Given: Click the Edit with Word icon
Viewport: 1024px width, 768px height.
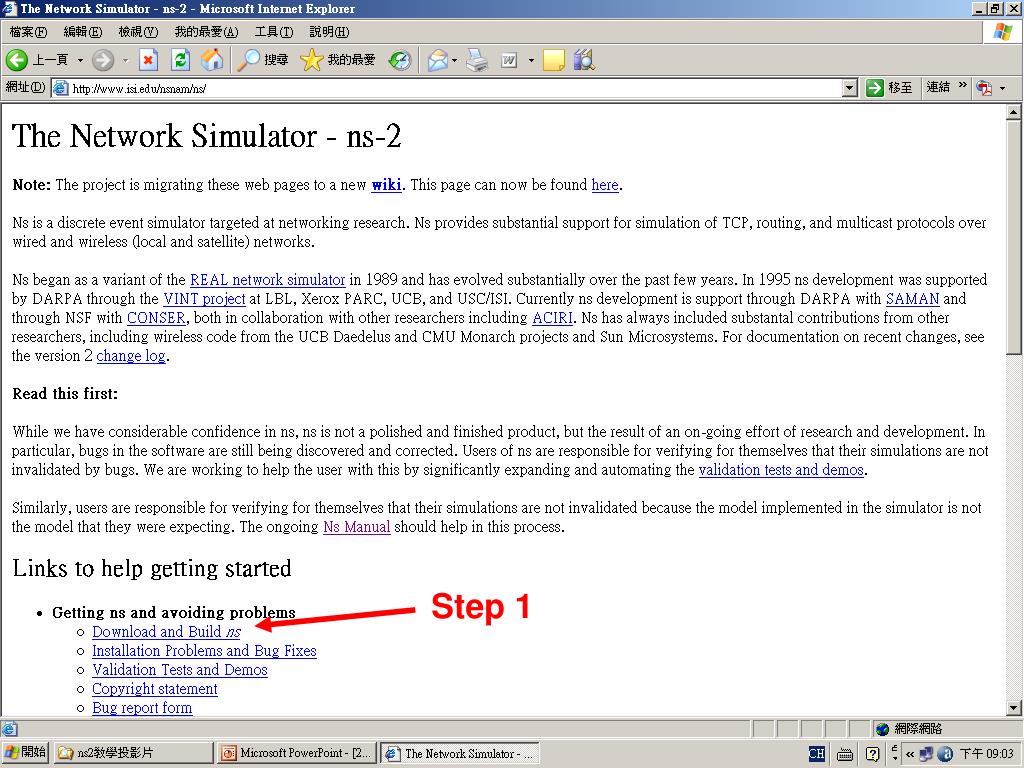Looking at the screenshot, I should coord(509,60).
